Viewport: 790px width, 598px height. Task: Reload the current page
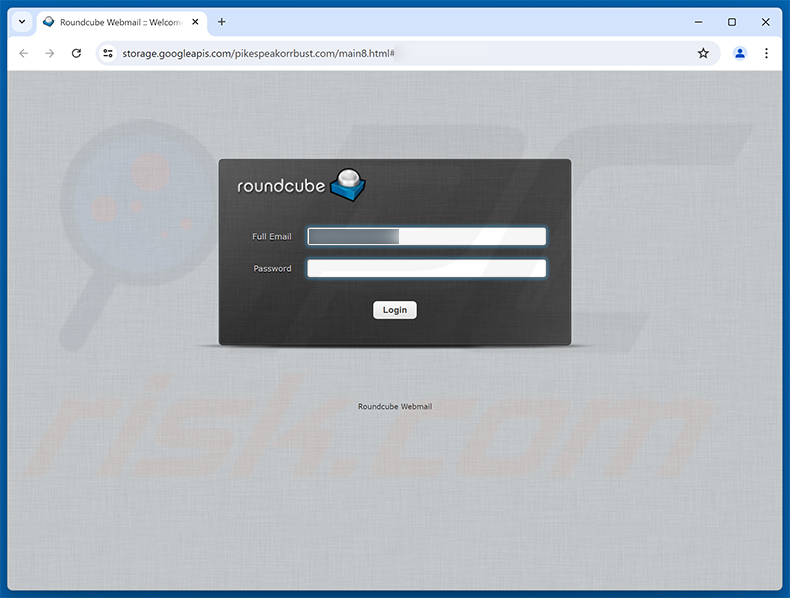[76, 53]
